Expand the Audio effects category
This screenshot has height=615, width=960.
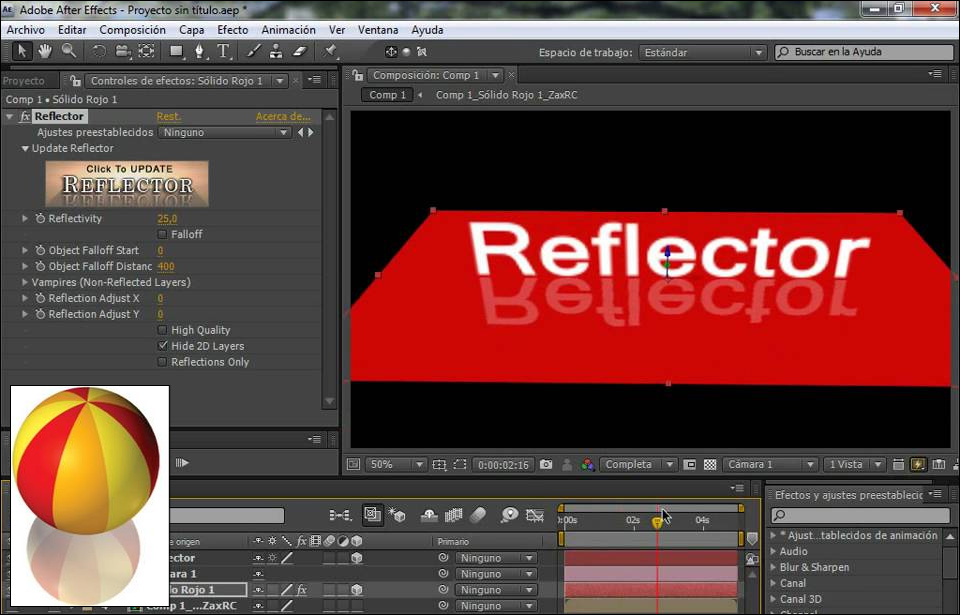[x=773, y=551]
